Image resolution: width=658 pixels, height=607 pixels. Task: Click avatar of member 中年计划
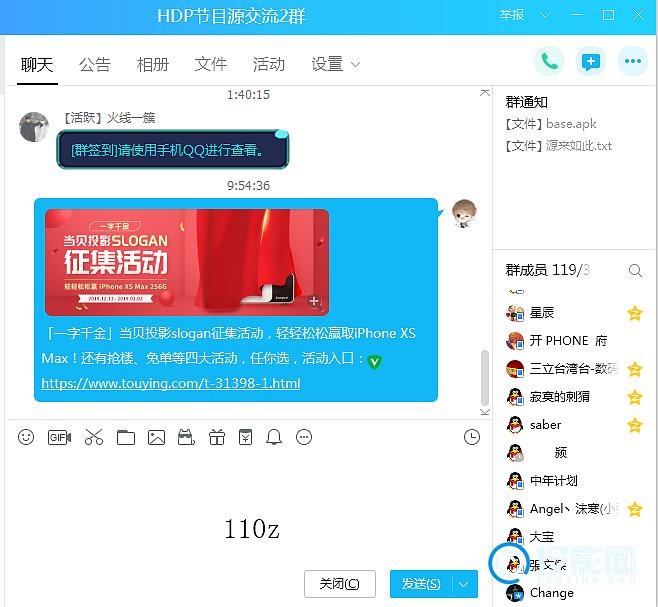(x=515, y=481)
